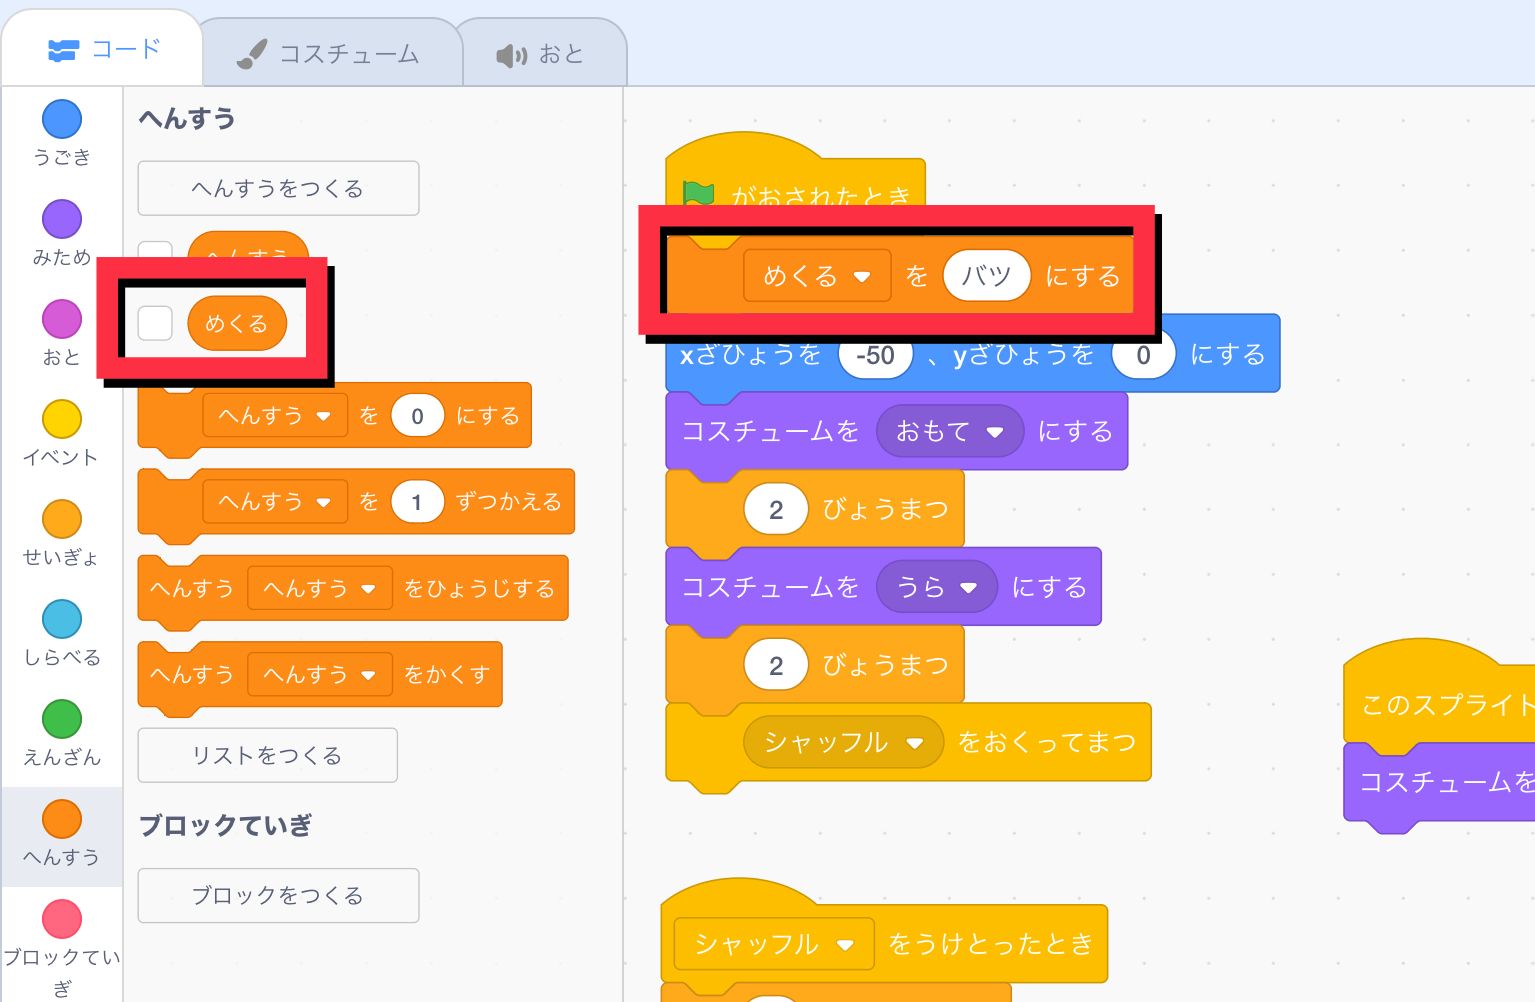Click the リストをつくる button
Screen dimensions: 1535x1002
(267, 755)
